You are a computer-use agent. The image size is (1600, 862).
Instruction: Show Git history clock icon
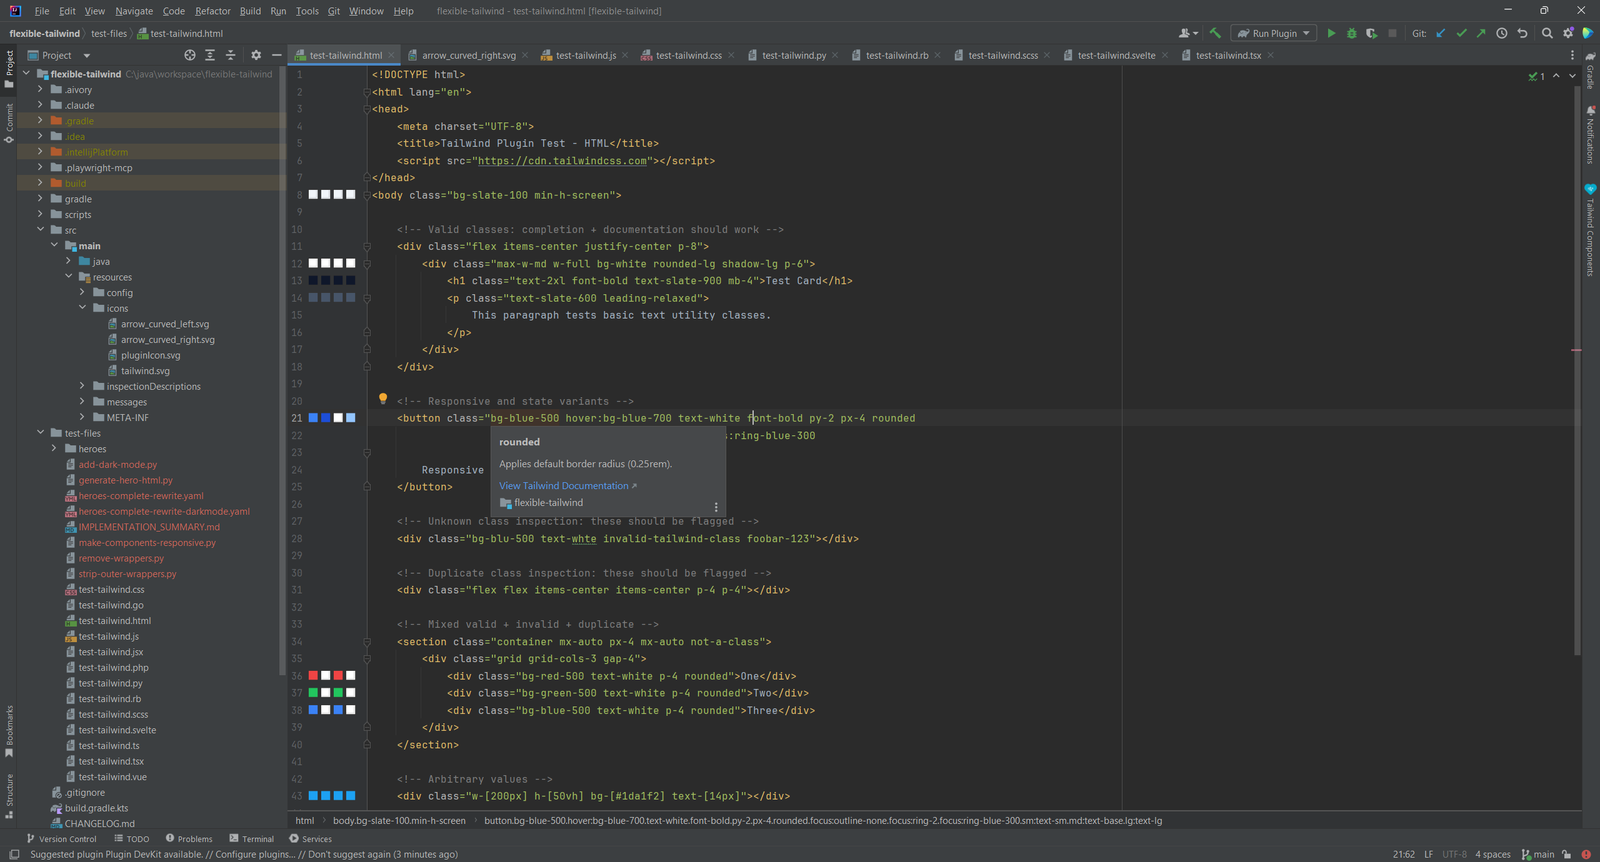[1502, 33]
